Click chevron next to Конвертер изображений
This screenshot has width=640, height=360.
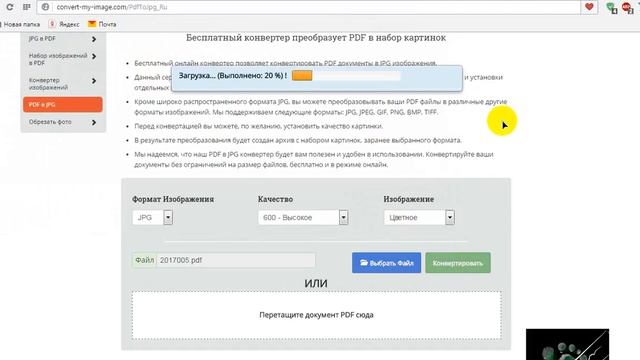[x=94, y=81]
